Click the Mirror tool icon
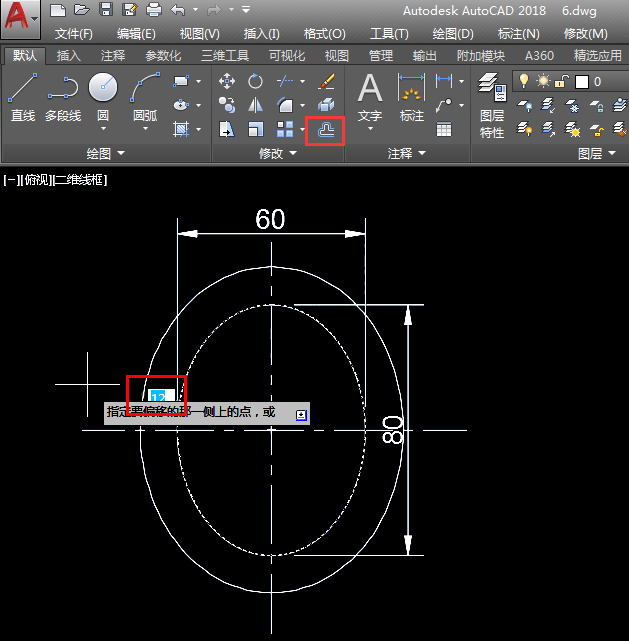This screenshot has width=629, height=641. (x=255, y=105)
